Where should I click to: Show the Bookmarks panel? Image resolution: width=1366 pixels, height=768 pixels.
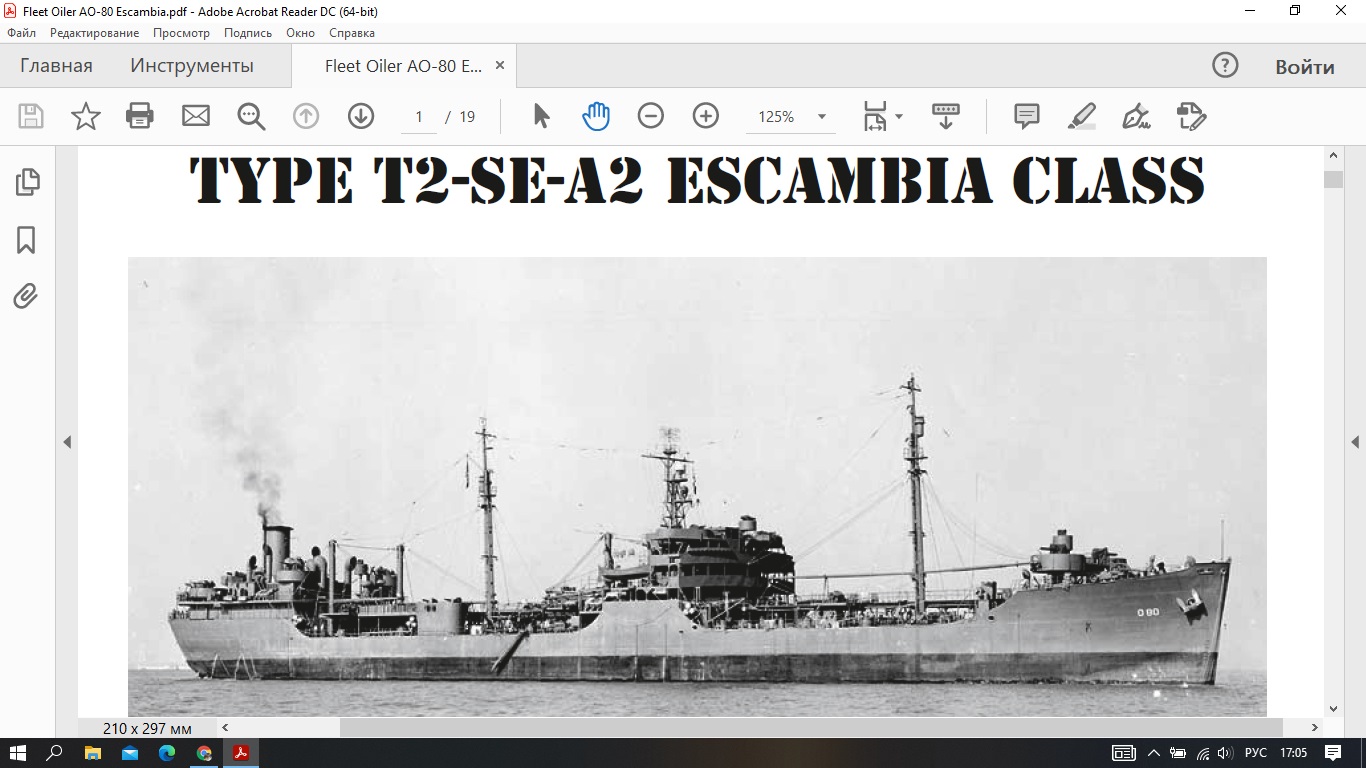coord(27,240)
